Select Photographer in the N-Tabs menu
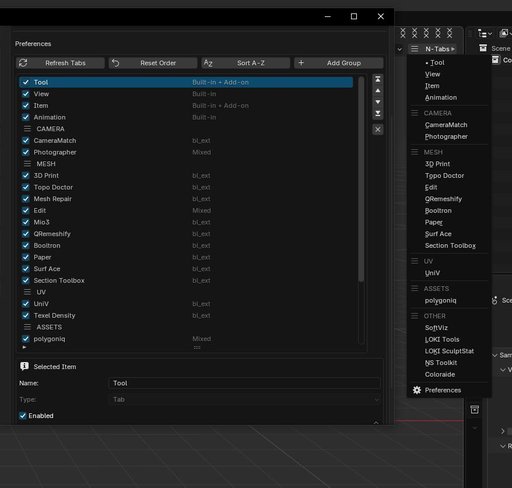The width and height of the screenshot is (512, 488). (x=446, y=137)
